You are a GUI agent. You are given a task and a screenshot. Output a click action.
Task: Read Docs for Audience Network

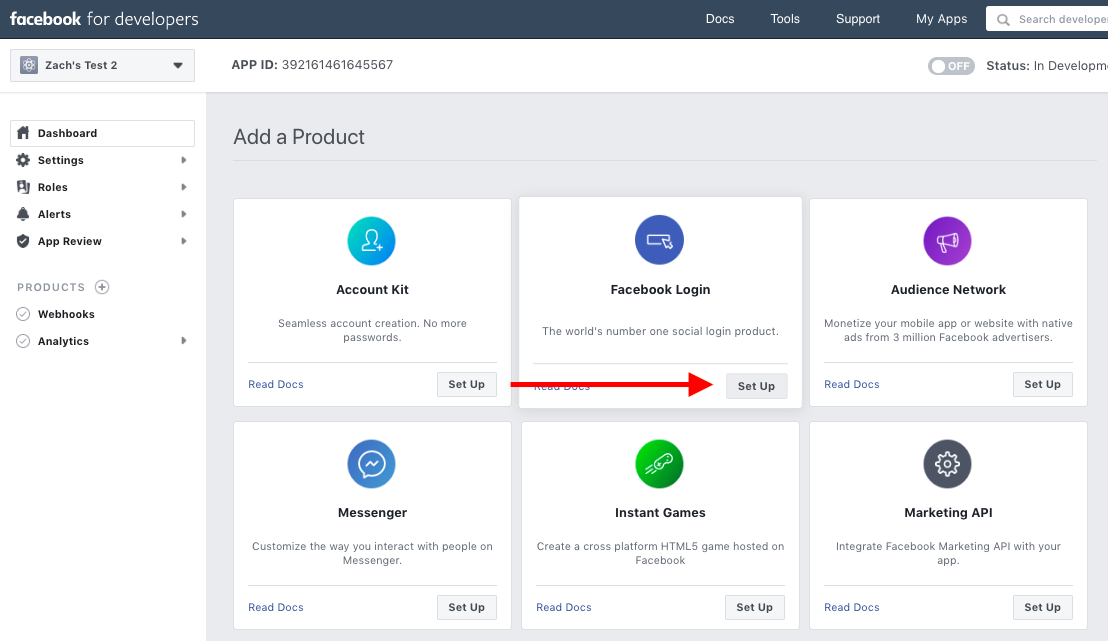tap(851, 384)
